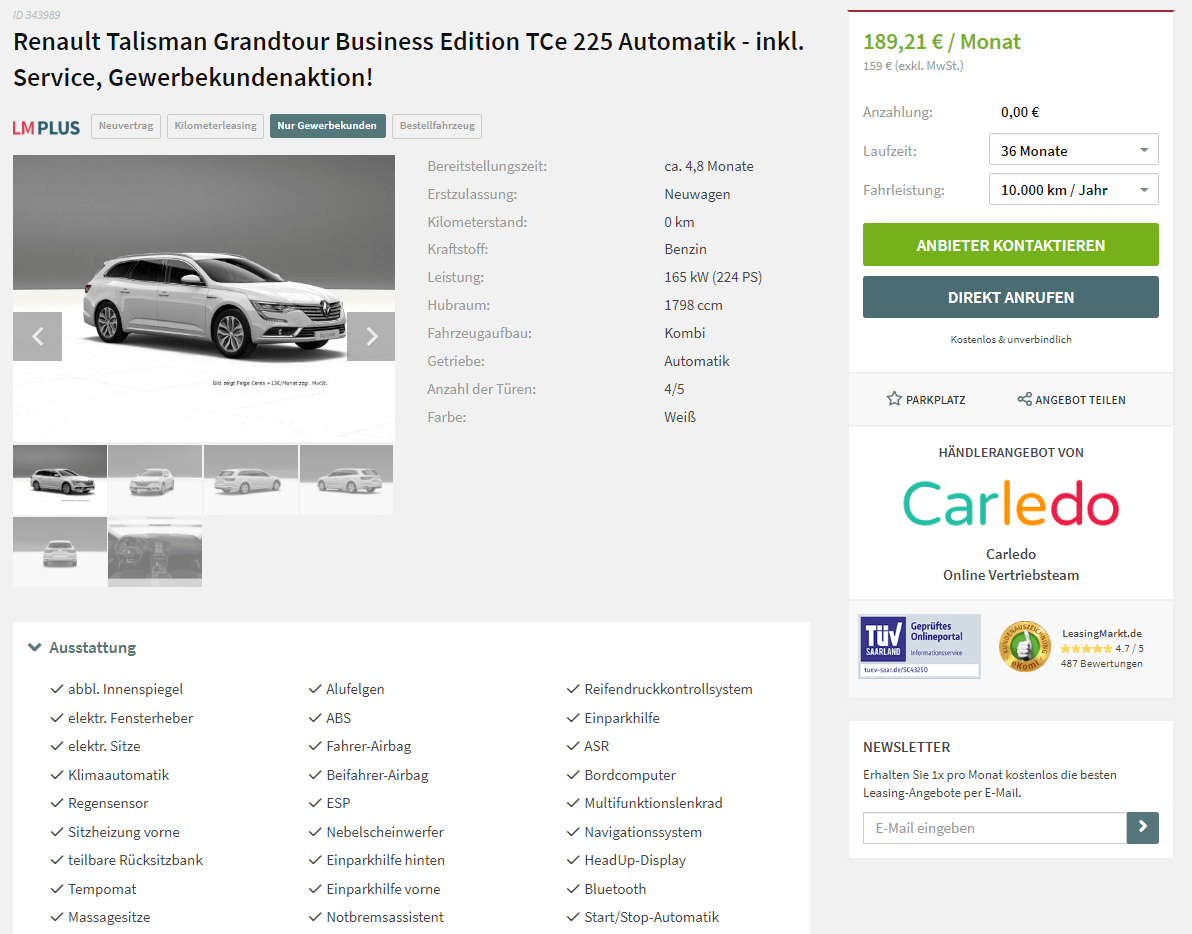The image size is (1192, 934).
Task: Select the rear view thumbnail
Action: (59, 552)
